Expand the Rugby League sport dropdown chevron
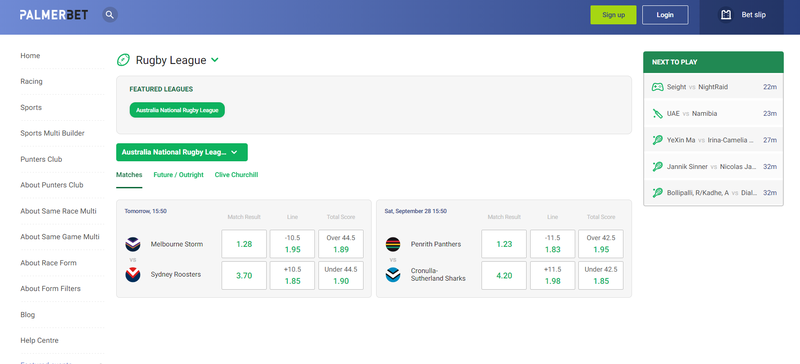800x364 pixels. (215, 60)
